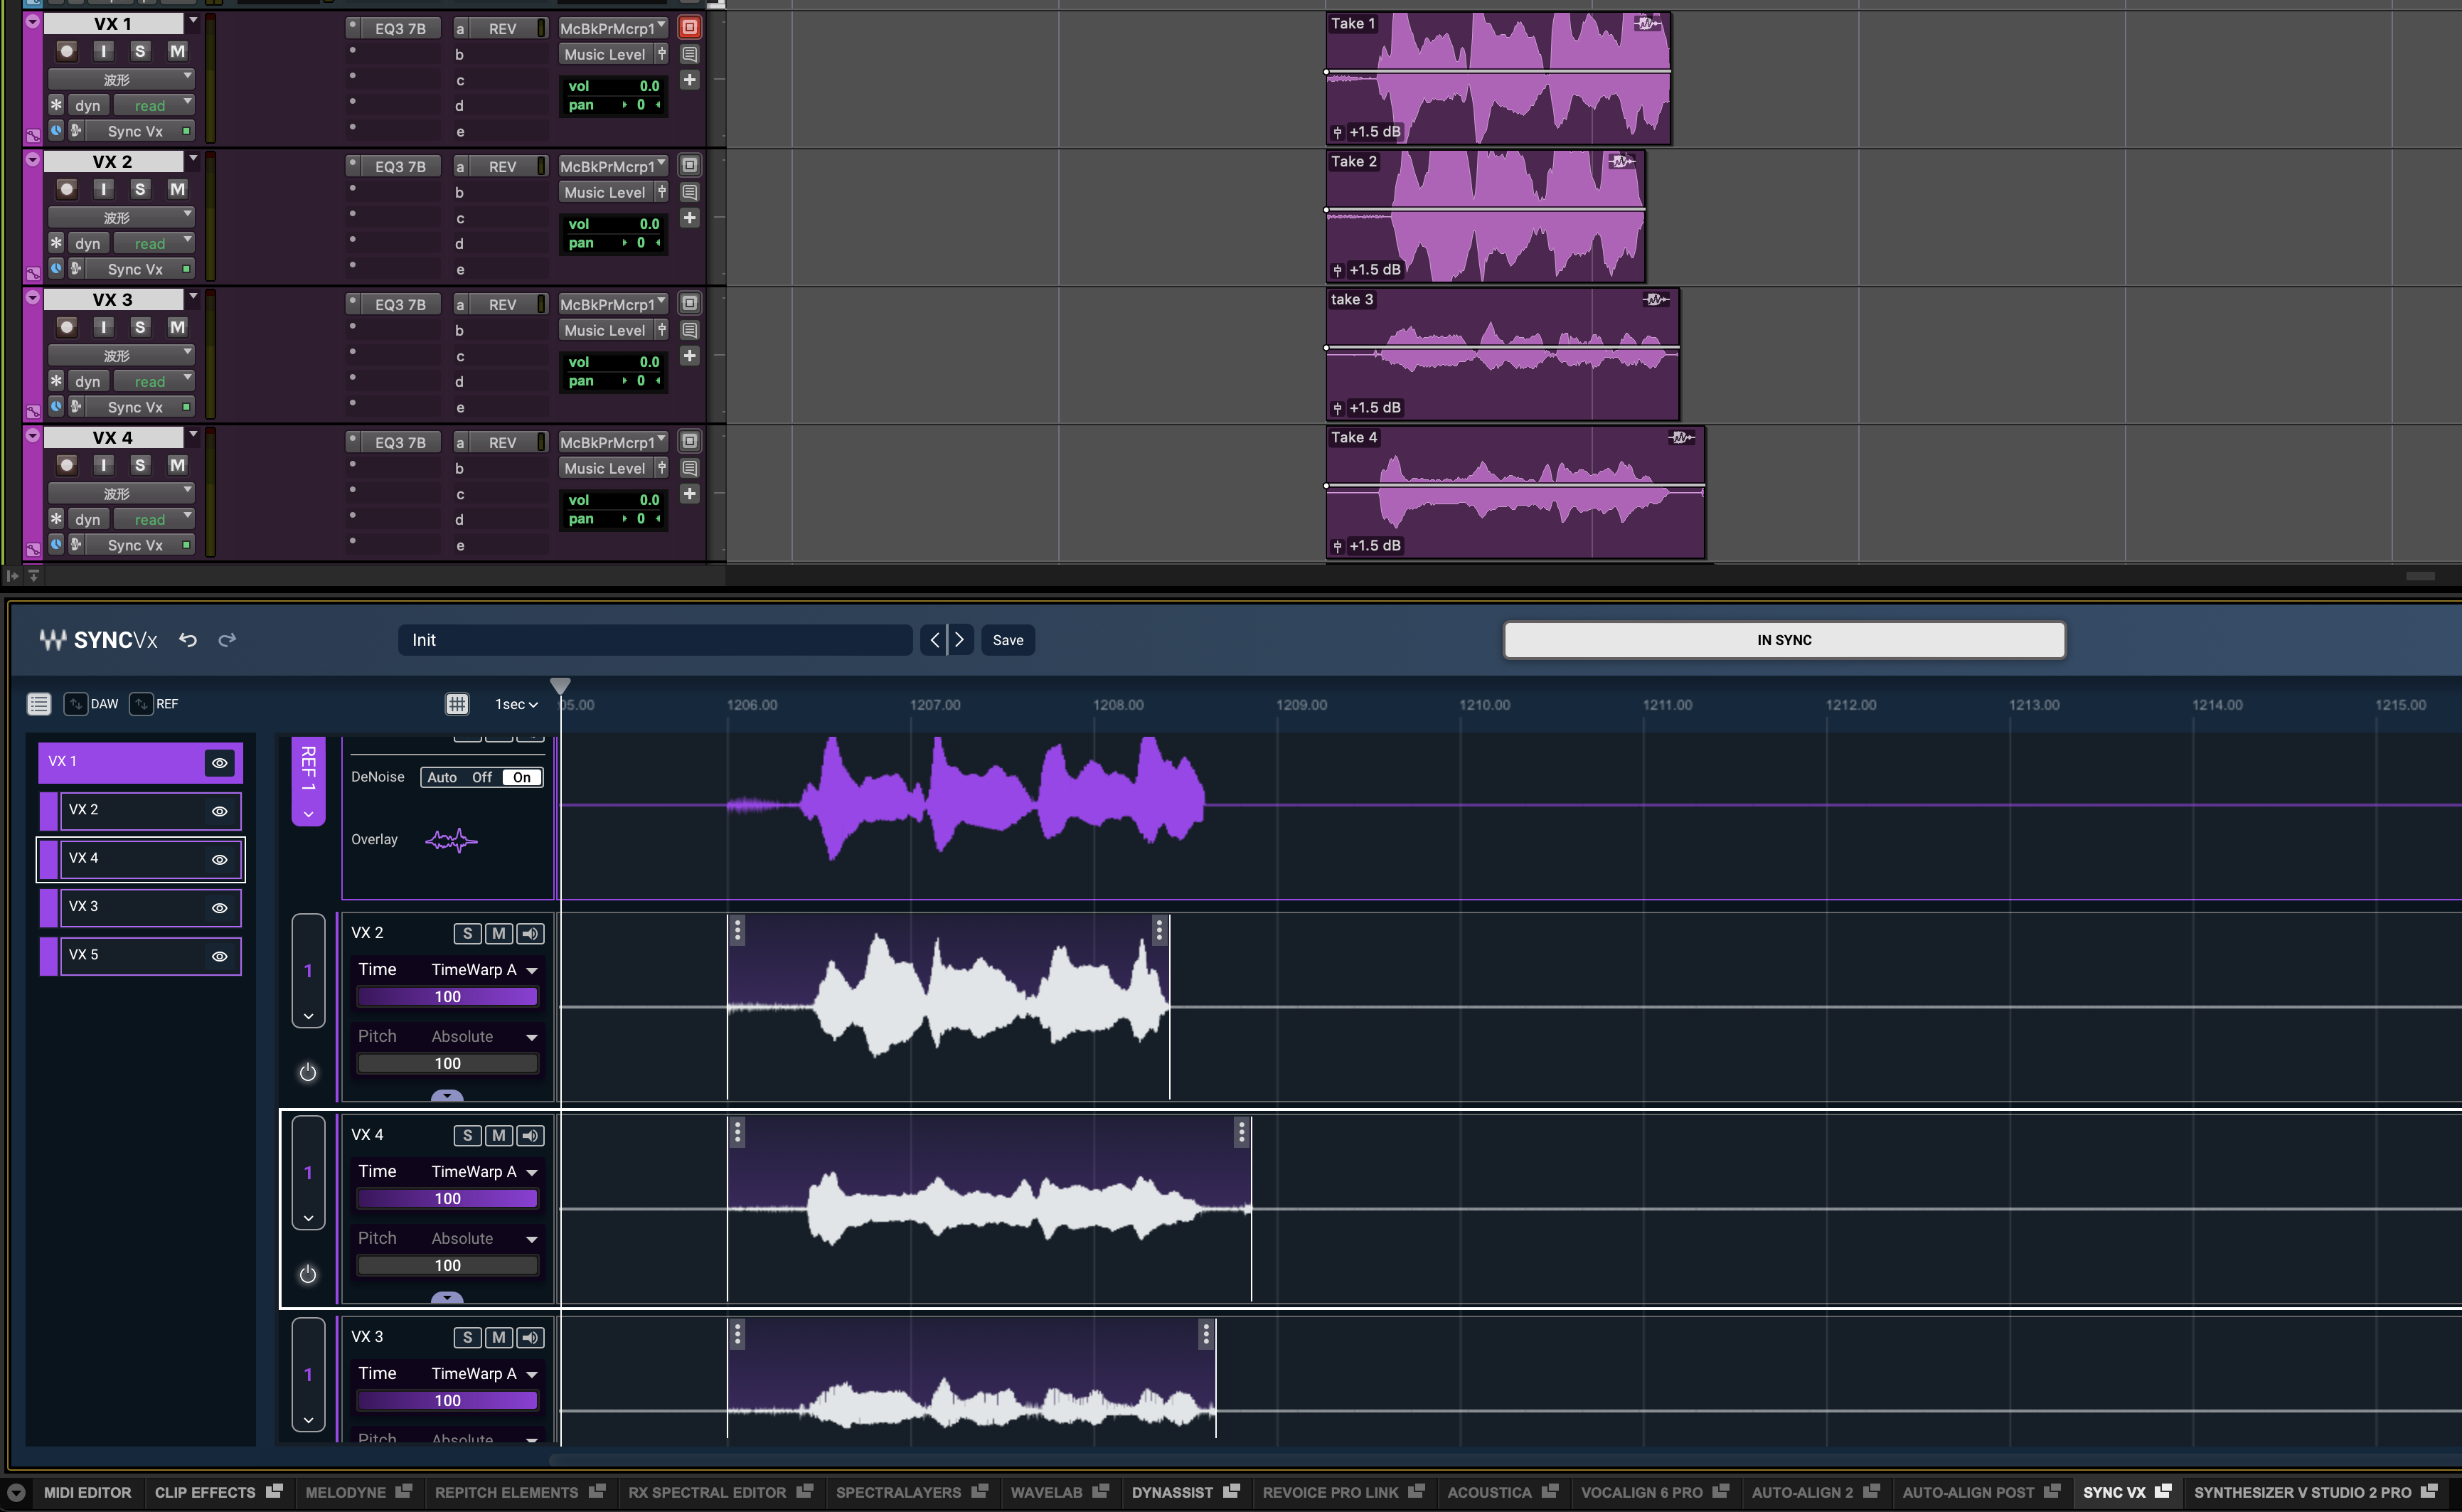Open VX 2 Time TimeWarp A dropdown
Screen dimensions: 2462x1512
pos(485,970)
